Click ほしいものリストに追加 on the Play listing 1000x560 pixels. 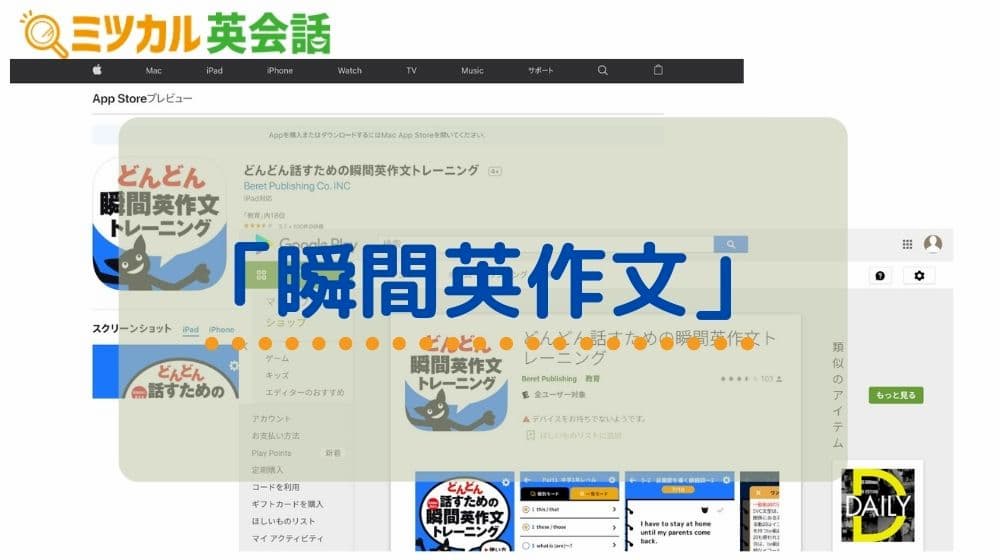(x=580, y=436)
